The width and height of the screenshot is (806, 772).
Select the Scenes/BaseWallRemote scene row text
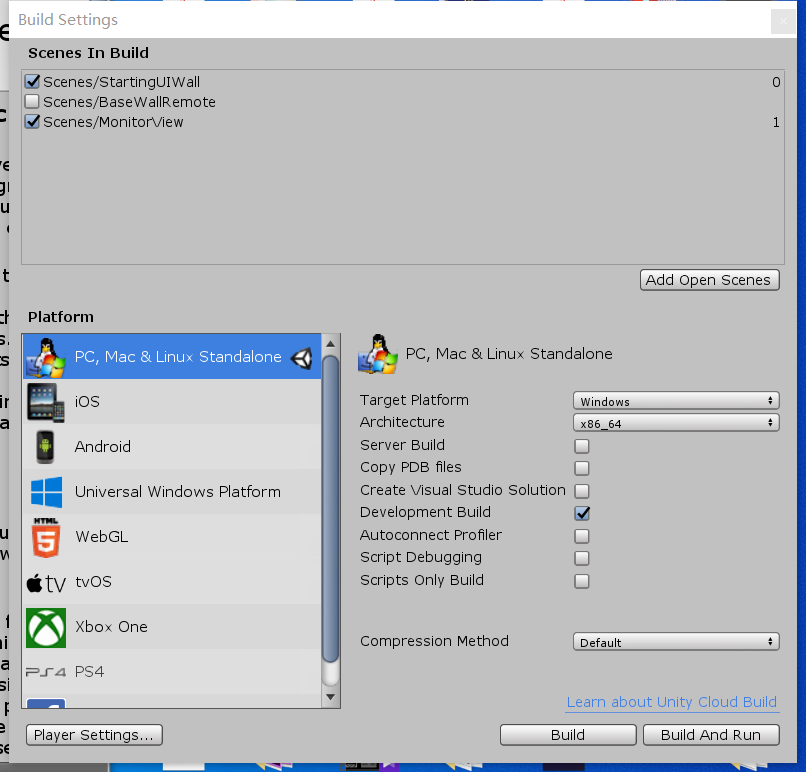(129, 102)
